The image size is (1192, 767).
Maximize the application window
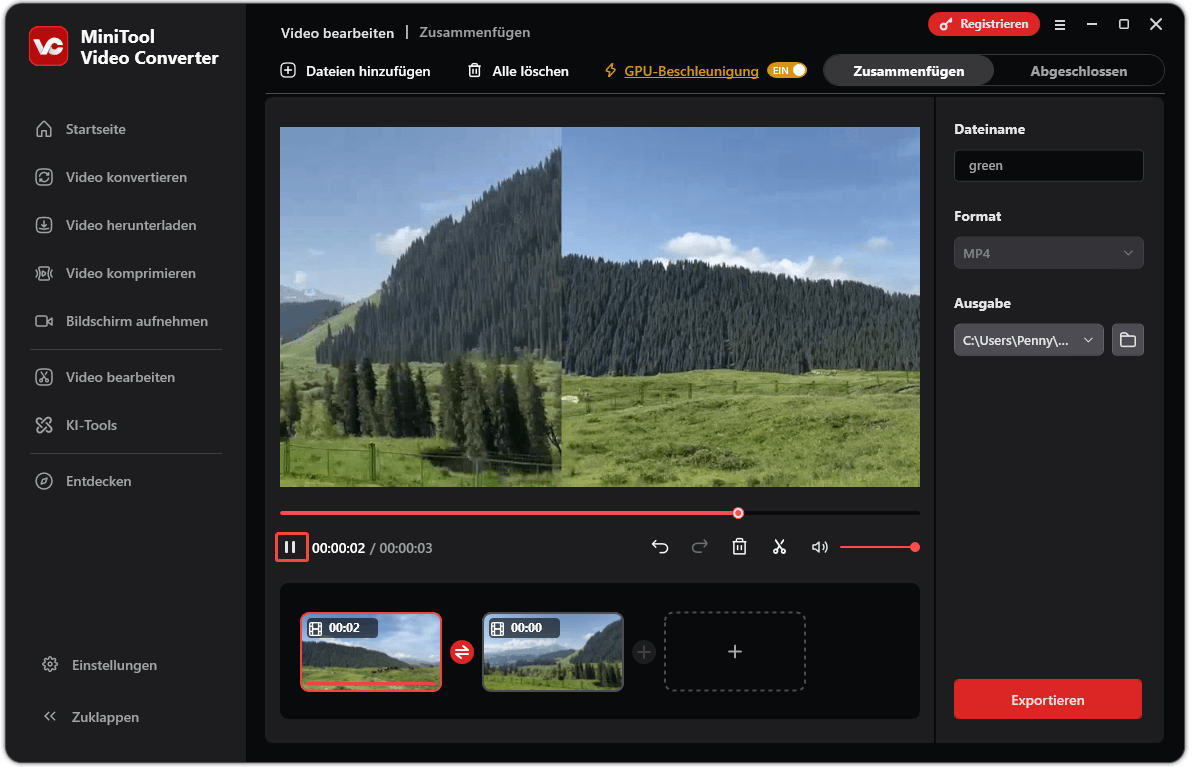pyautogui.click(x=1124, y=24)
